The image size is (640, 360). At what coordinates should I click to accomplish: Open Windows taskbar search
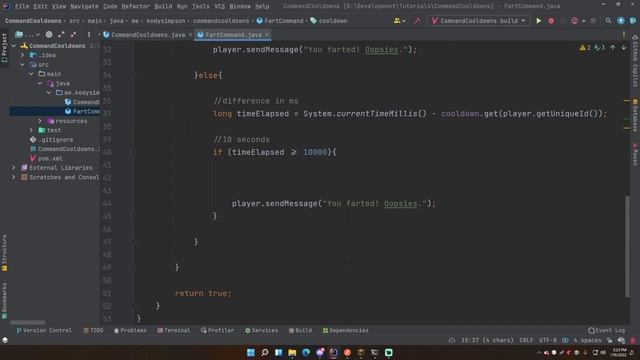(x=264, y=352)
